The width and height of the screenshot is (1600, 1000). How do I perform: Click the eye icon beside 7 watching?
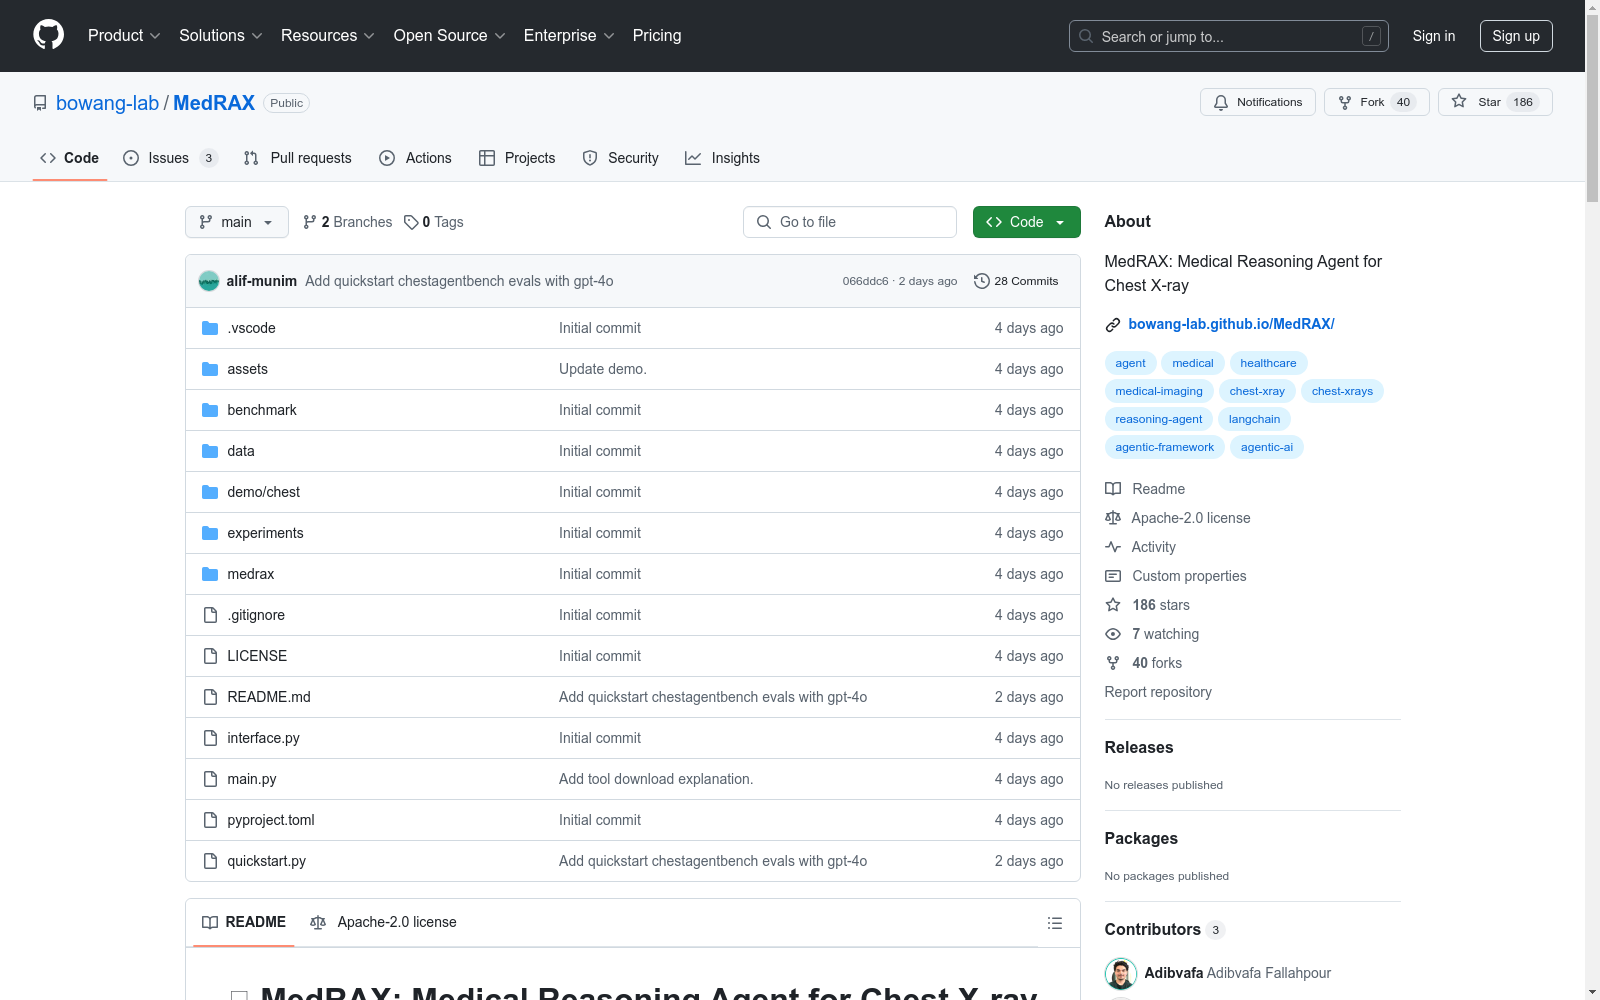1113,634
